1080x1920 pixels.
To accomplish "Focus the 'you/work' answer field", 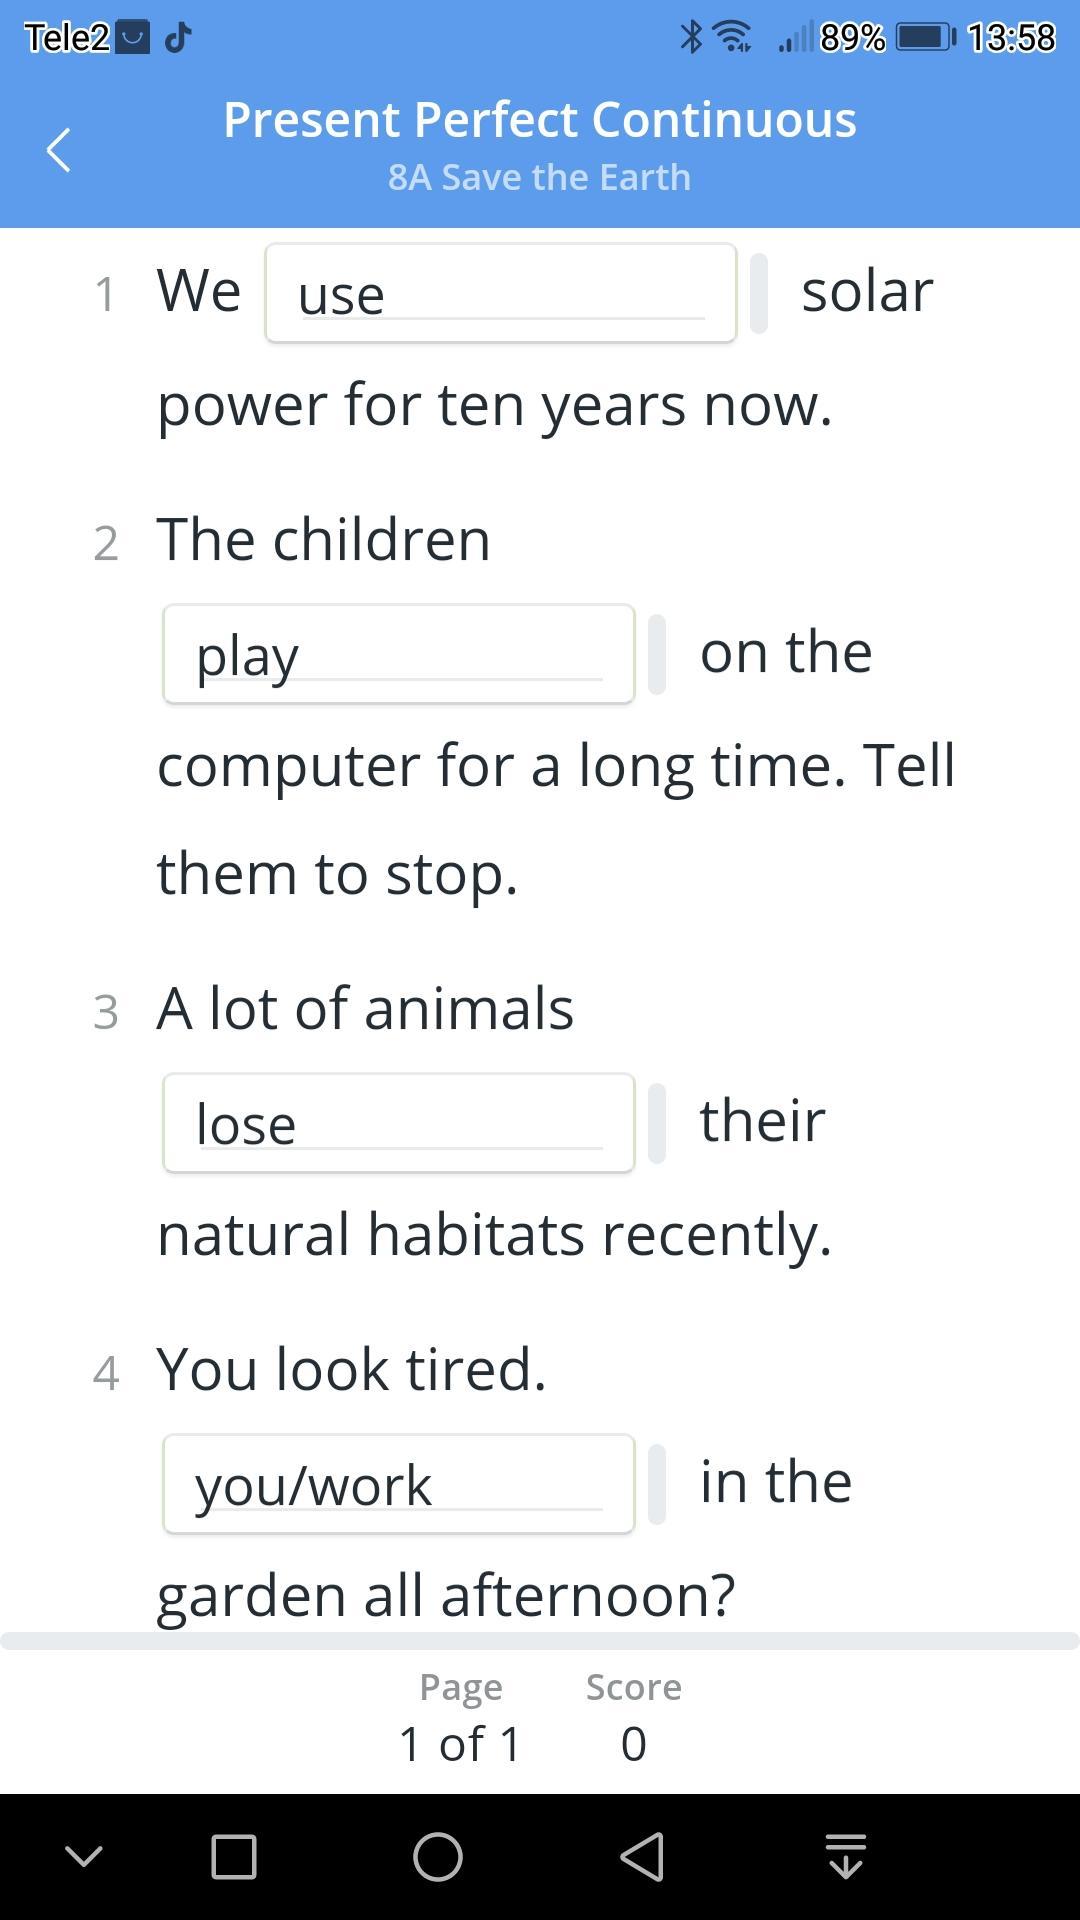I will [x=398, y=1484].
